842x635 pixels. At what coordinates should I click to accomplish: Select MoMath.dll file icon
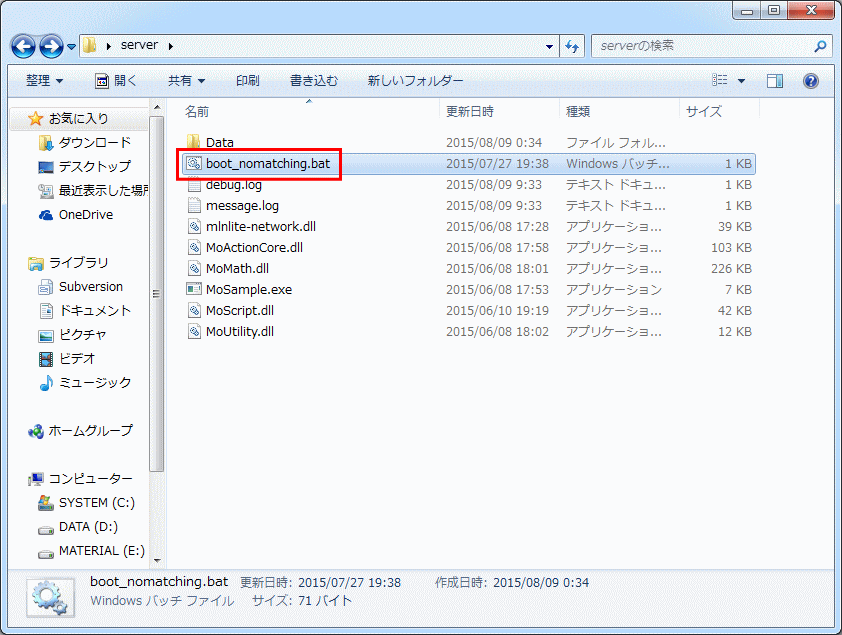pos(194,268)
